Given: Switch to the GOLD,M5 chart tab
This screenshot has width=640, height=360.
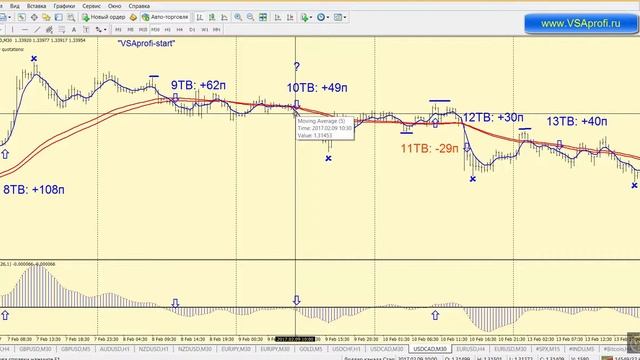Looking at the screenshot, I should 311,349.
